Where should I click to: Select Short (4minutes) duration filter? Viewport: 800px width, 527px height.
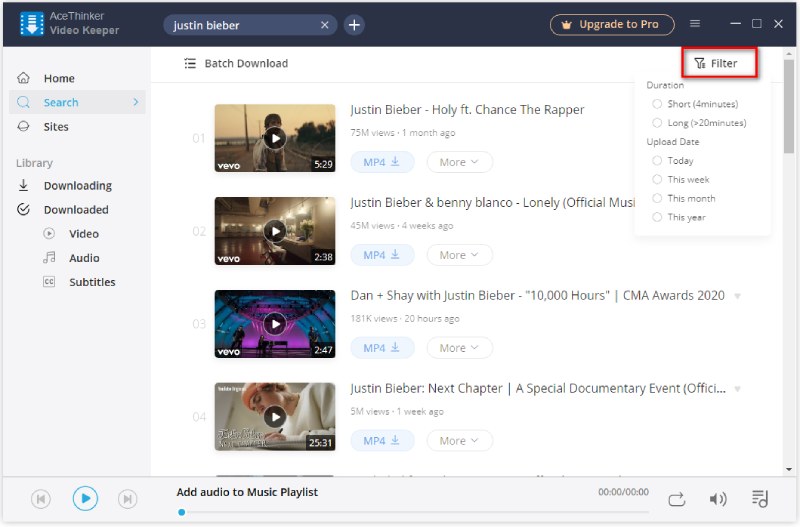[x=695, y=104]
